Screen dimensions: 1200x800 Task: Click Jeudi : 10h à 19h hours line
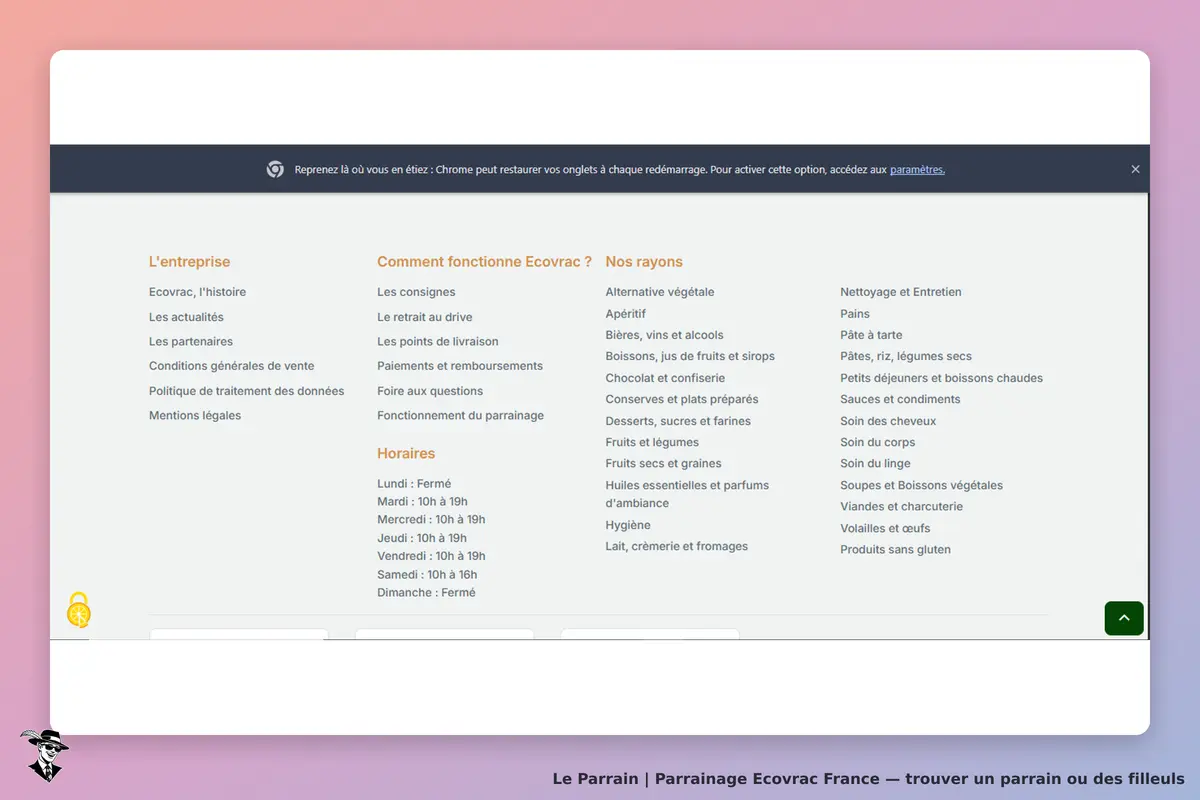pyautogui.click(x=422, y=538)
